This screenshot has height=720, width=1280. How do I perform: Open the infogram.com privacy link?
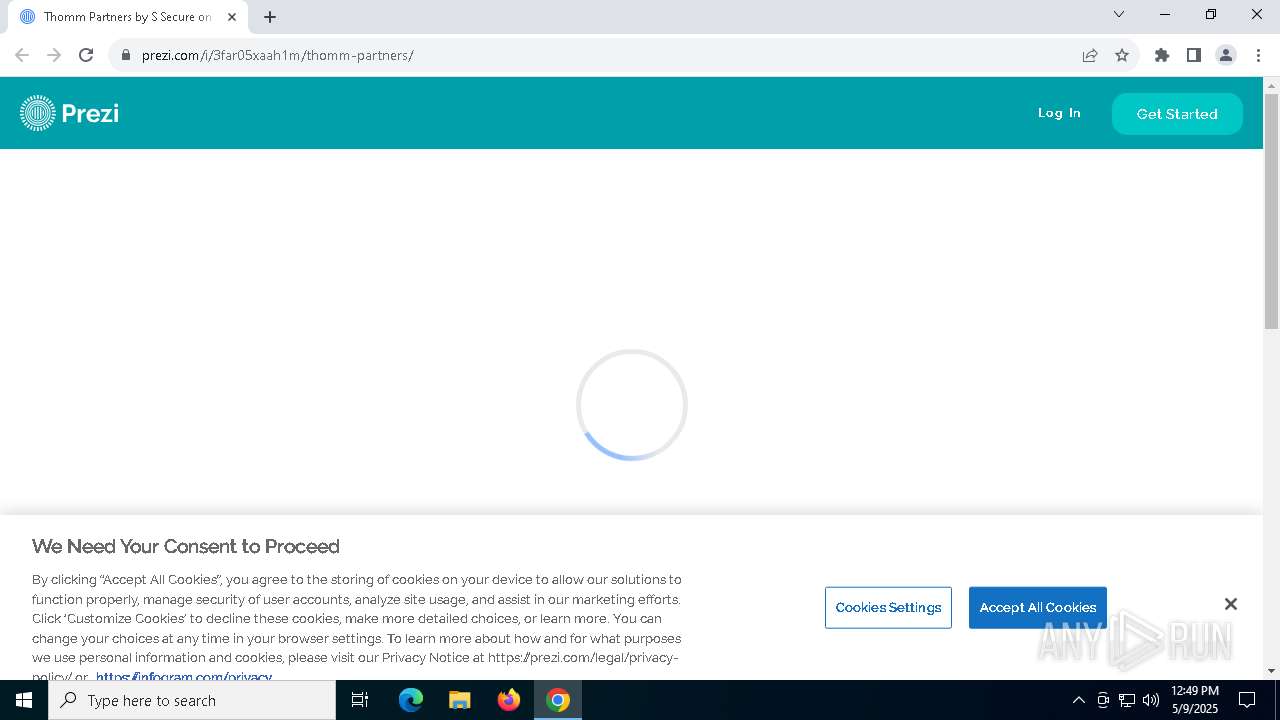pos(184,677)
